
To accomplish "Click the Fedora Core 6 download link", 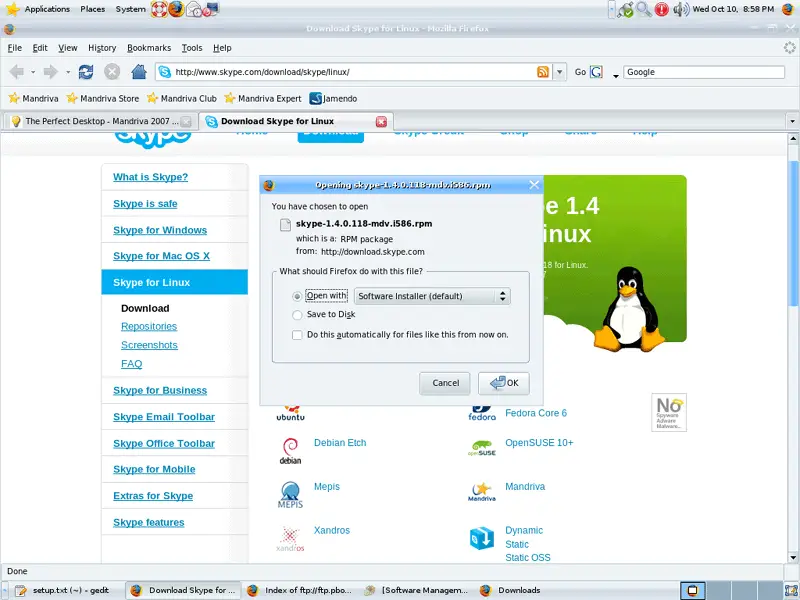I will pos(536,413).
